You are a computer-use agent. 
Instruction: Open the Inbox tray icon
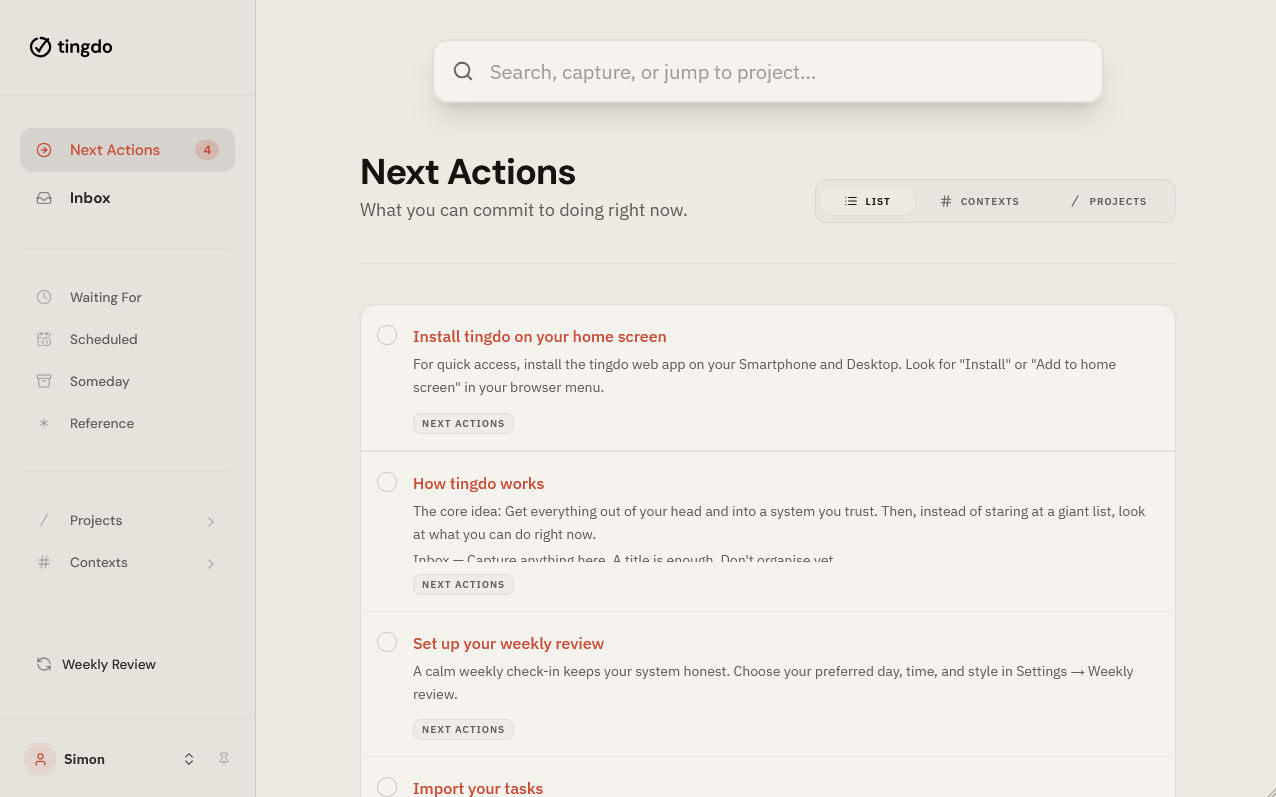[44, 198]
